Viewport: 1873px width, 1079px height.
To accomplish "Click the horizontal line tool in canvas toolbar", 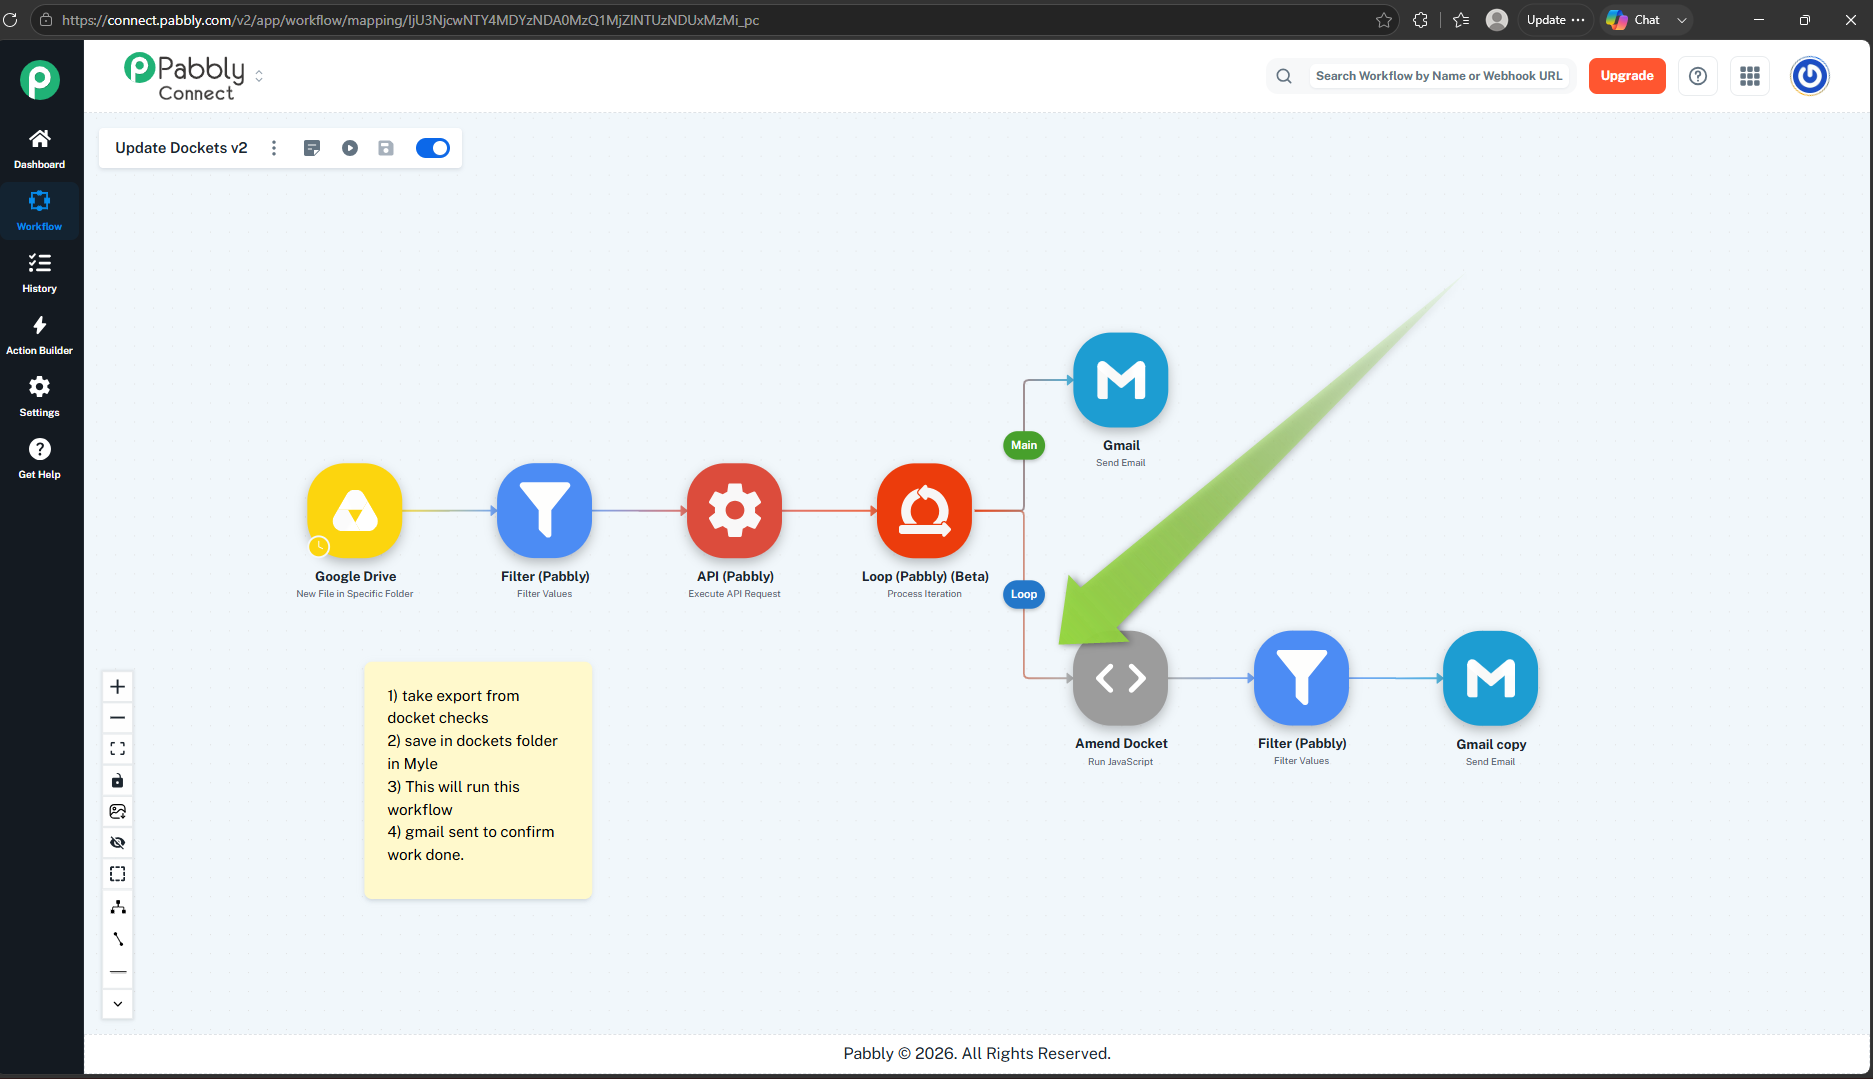I will pos(118,972).
